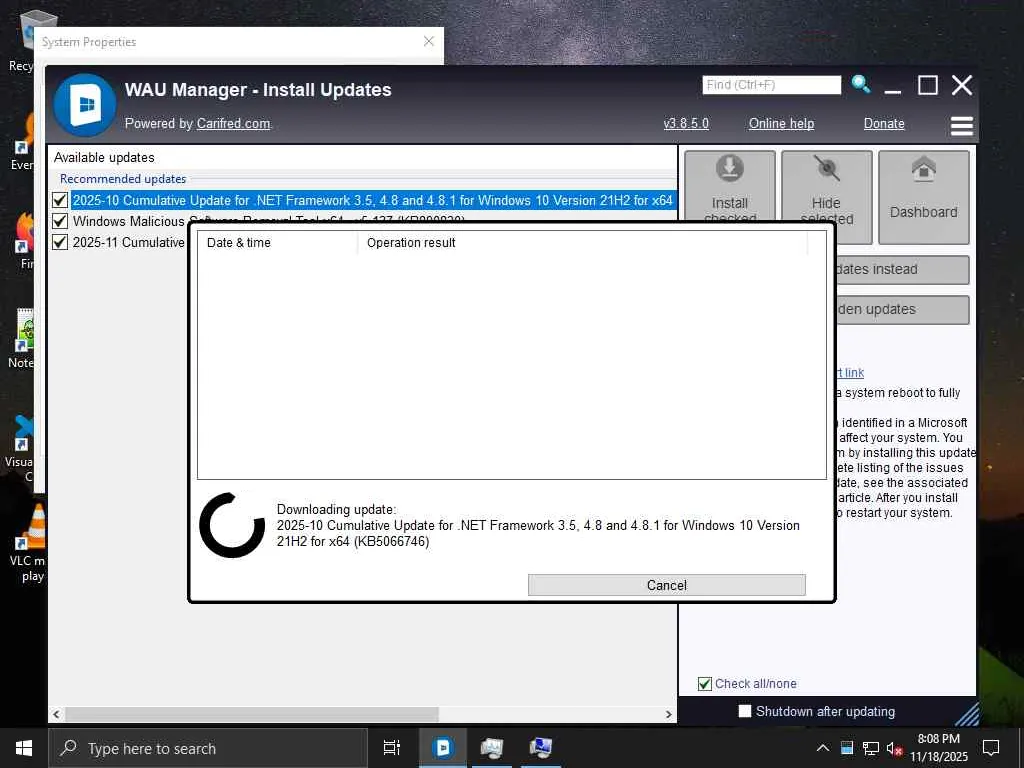Open the Windows Start menu

24,748
